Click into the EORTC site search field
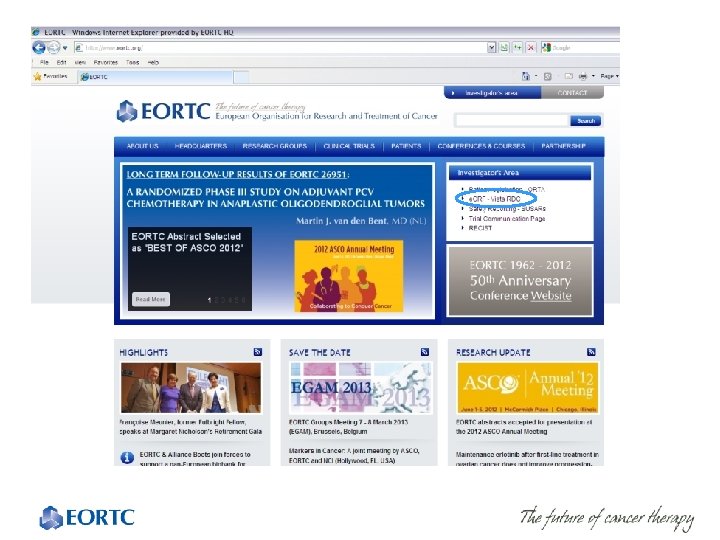The image size is (720, 540). 512,121
